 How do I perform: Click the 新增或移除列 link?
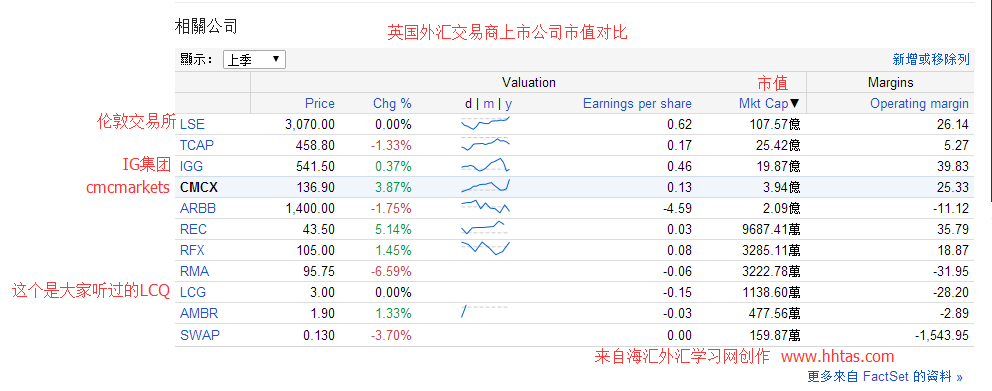pos(931,59)
